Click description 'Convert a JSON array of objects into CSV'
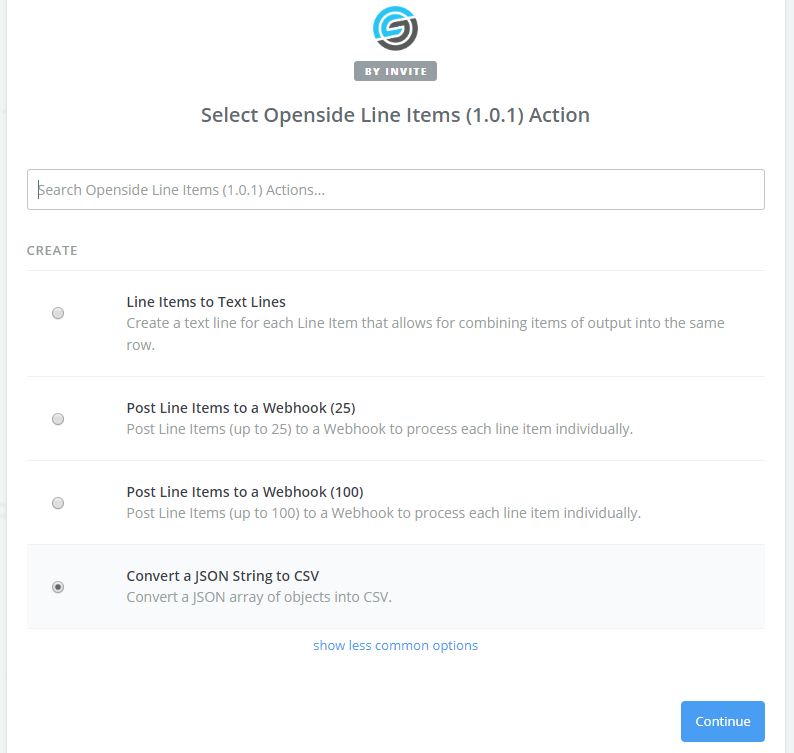 pyautogui.click(x=259, y=597)
